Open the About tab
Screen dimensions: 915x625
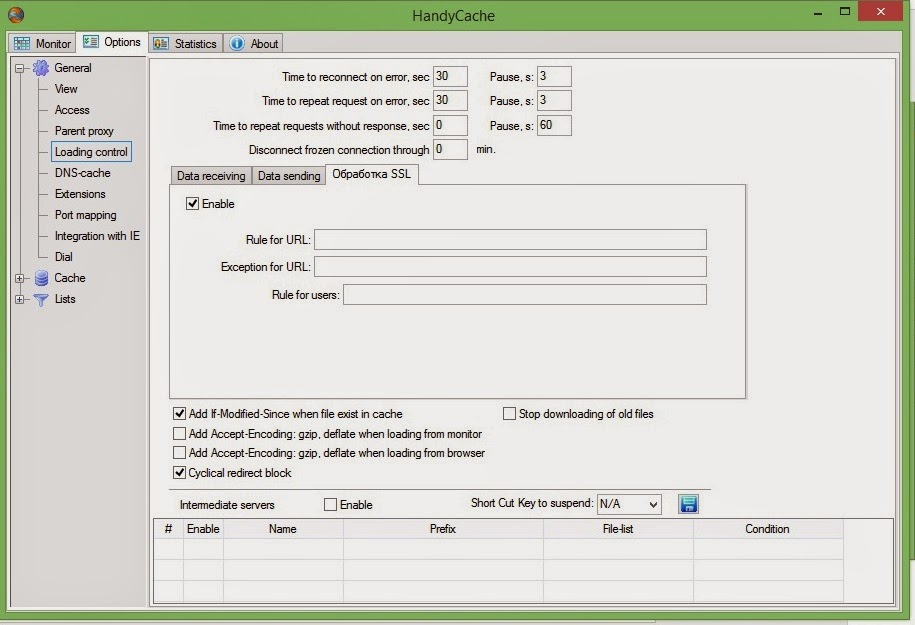click(x=253, y=44)
